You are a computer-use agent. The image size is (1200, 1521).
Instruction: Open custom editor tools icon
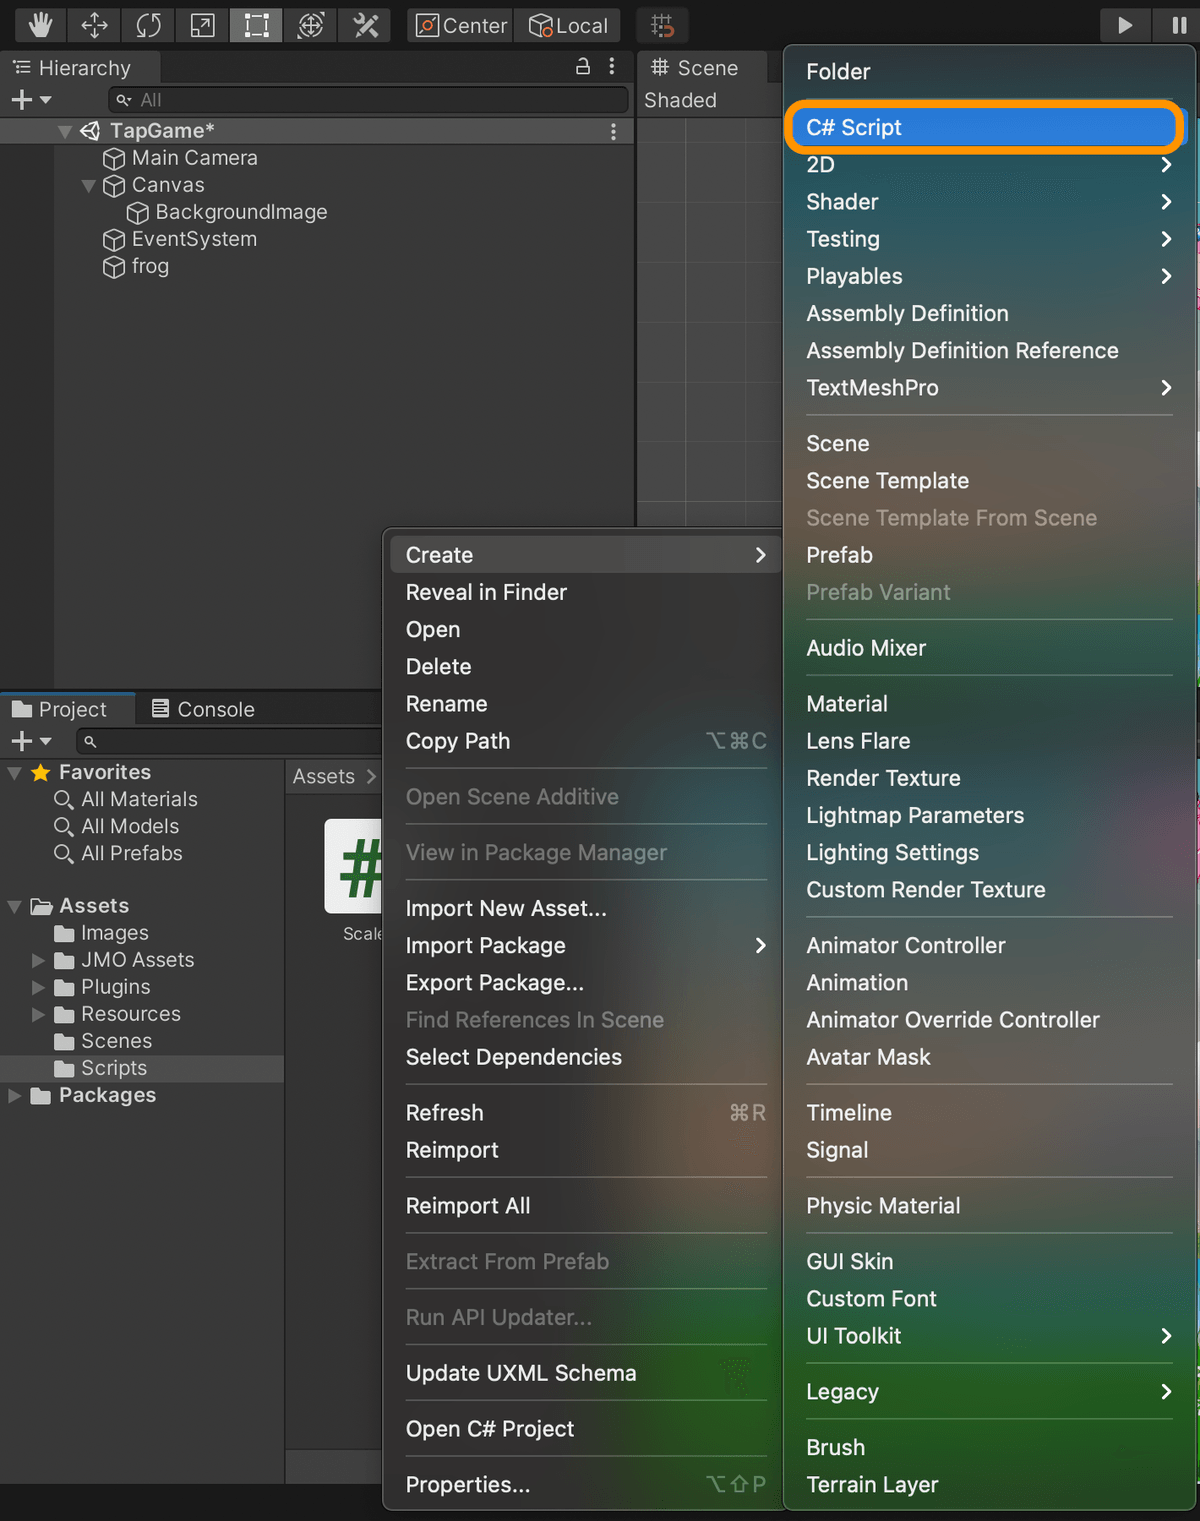(365, 25)
